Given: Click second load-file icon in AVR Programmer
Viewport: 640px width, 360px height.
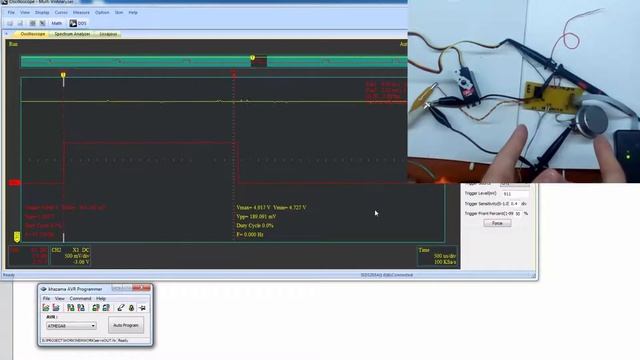Looking at the screenshot, I should 56,308.
